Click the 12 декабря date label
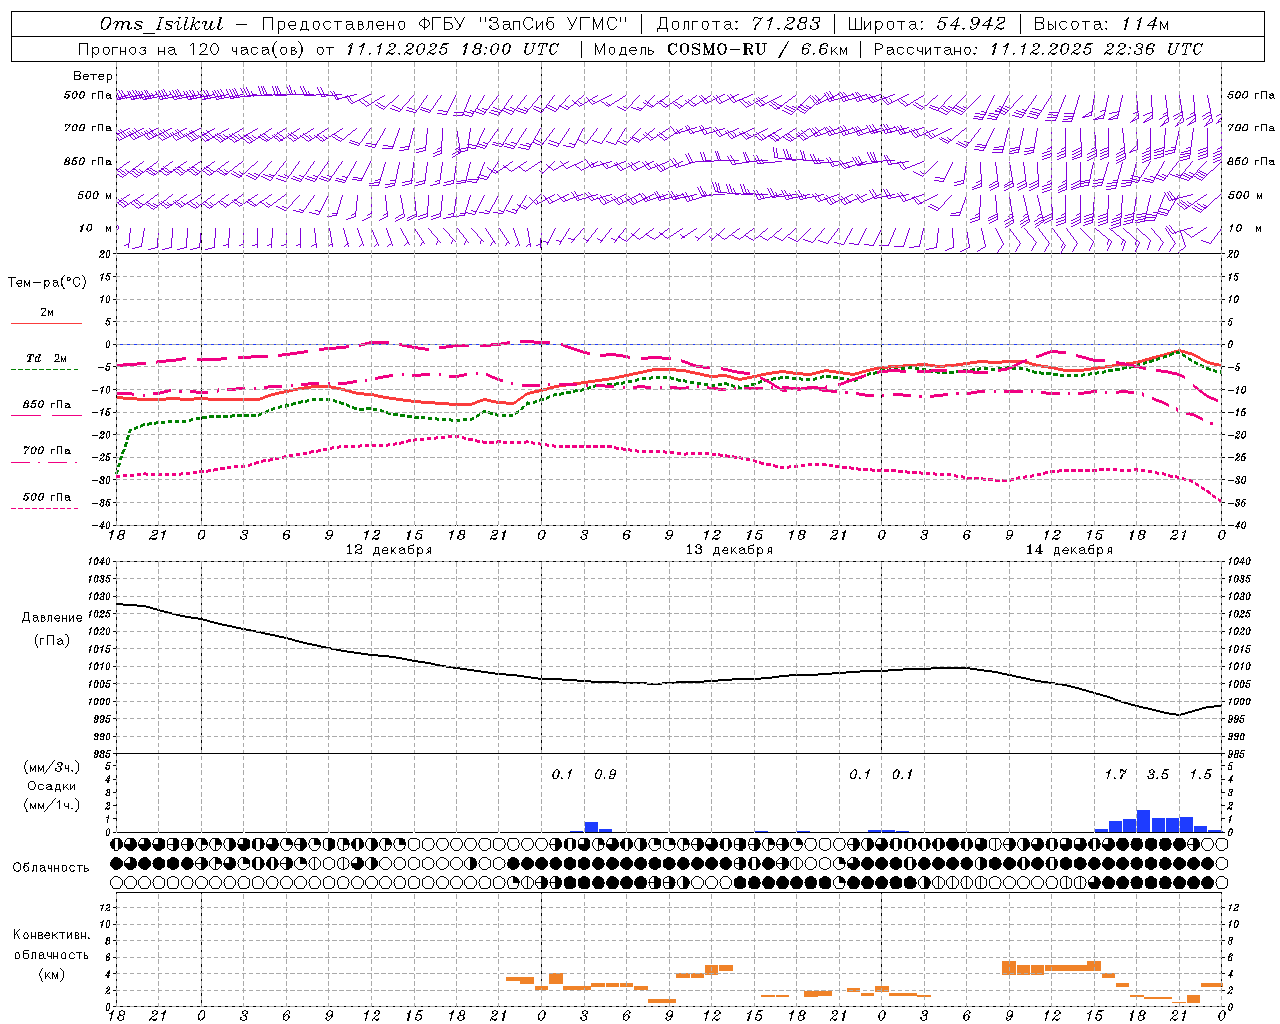The height and width of the screenshot is (1024, 1280). click(x=389, y=550)
